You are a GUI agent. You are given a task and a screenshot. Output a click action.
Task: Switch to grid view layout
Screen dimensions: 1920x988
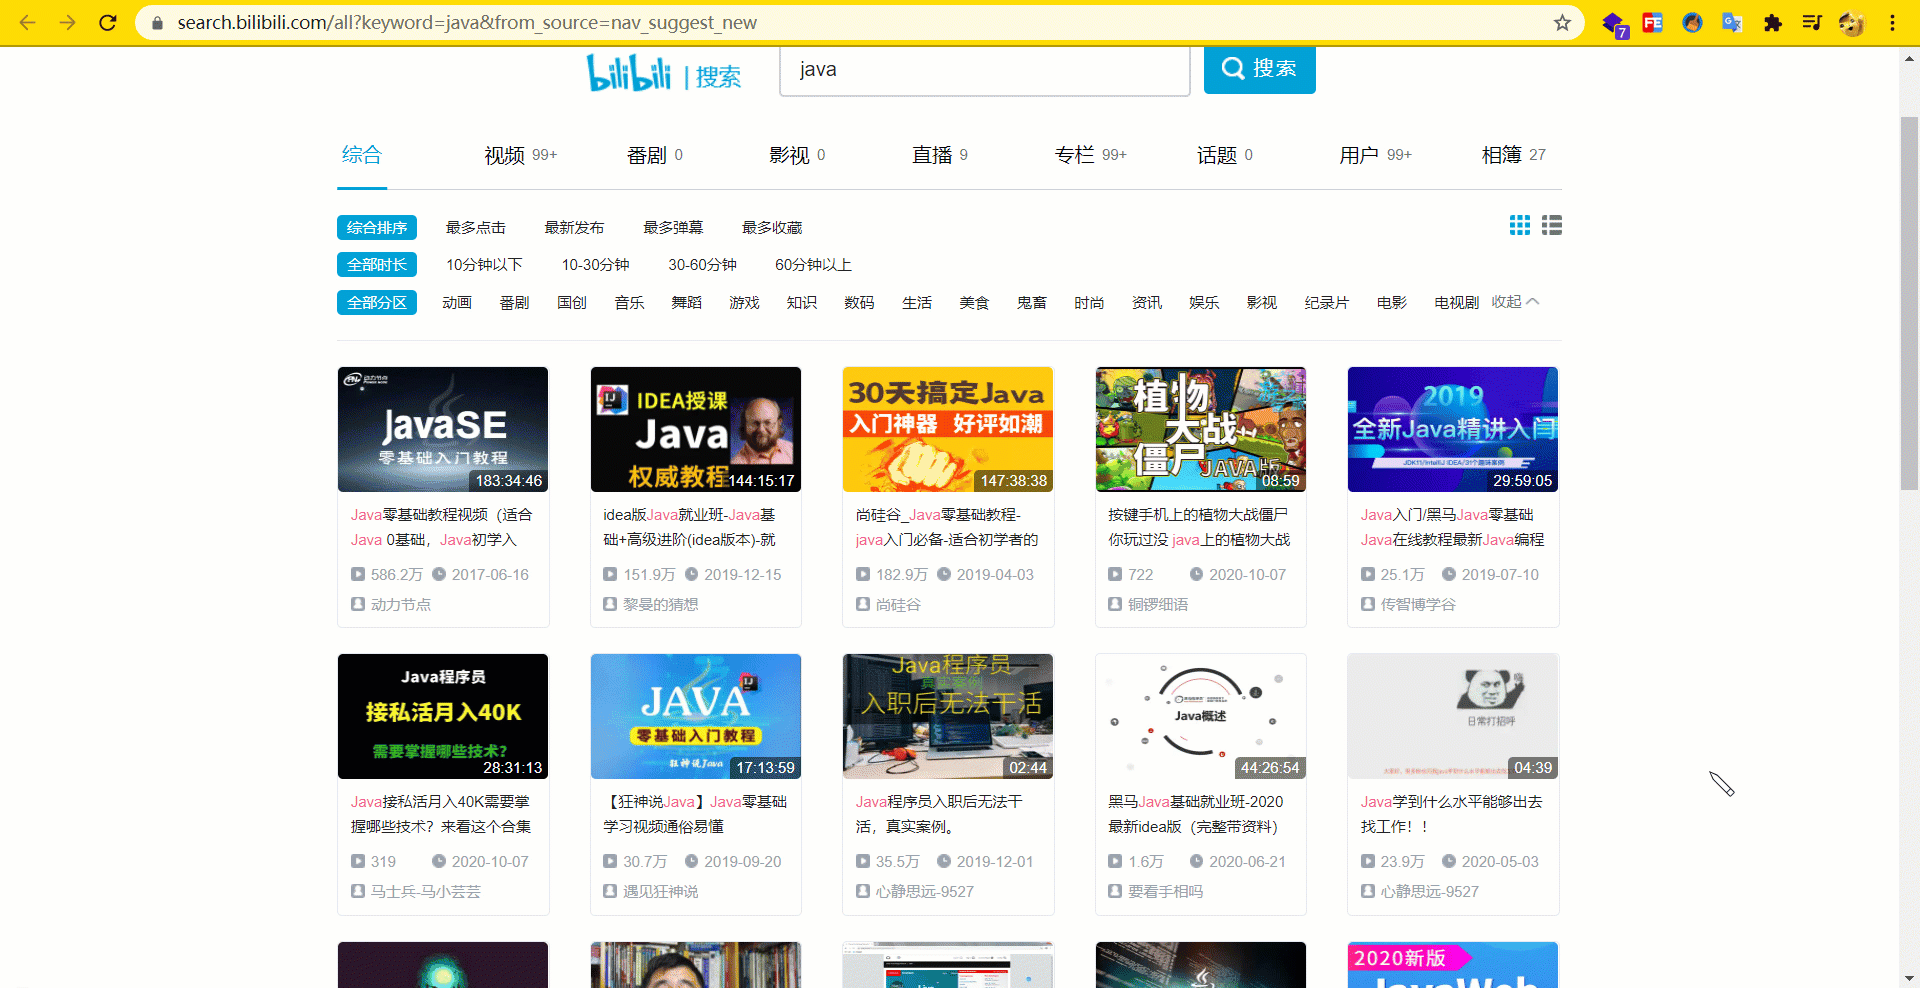pos(1520,225)
